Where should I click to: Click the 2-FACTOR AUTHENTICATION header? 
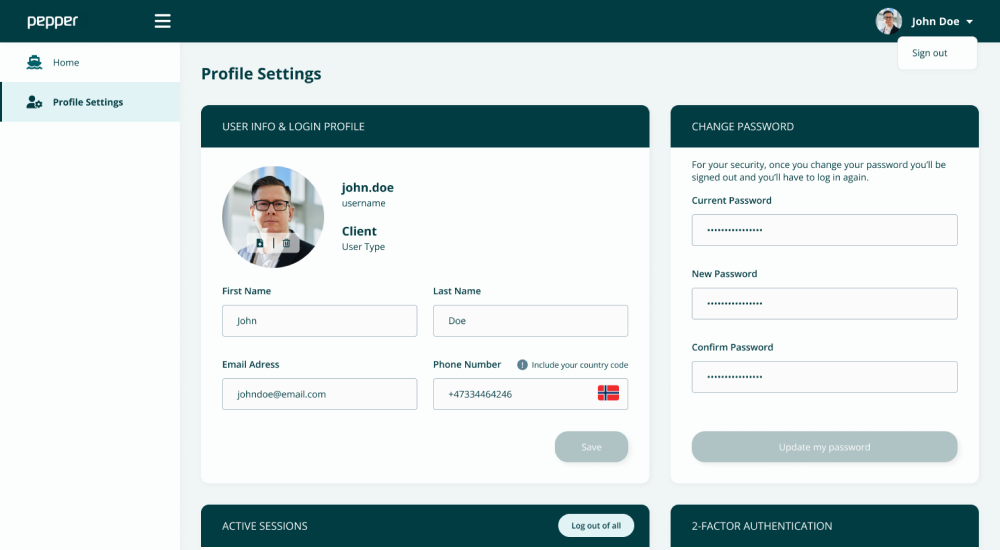(825, 526)
